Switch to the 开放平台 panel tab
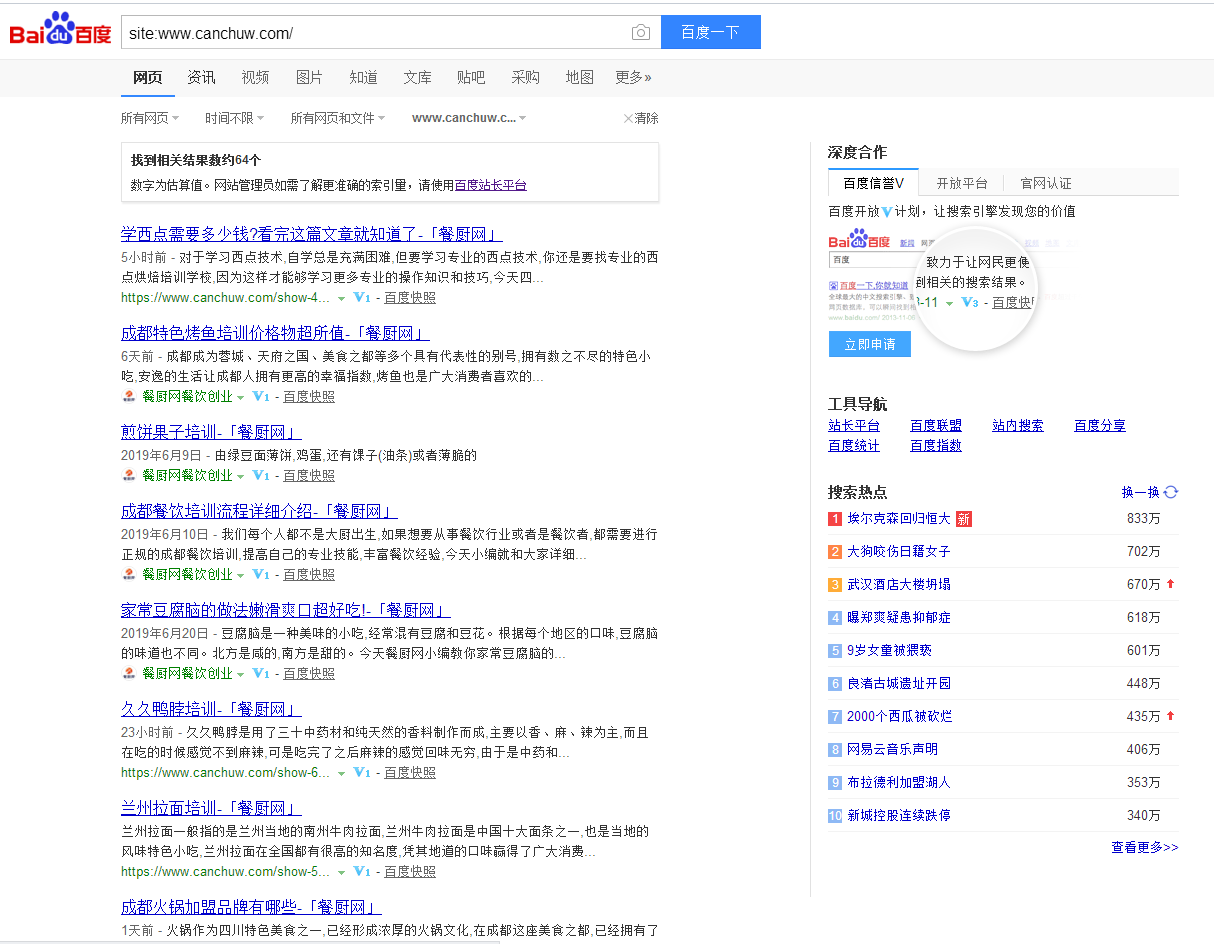This screenshot has width=1214, height=944. pos(961,183)
